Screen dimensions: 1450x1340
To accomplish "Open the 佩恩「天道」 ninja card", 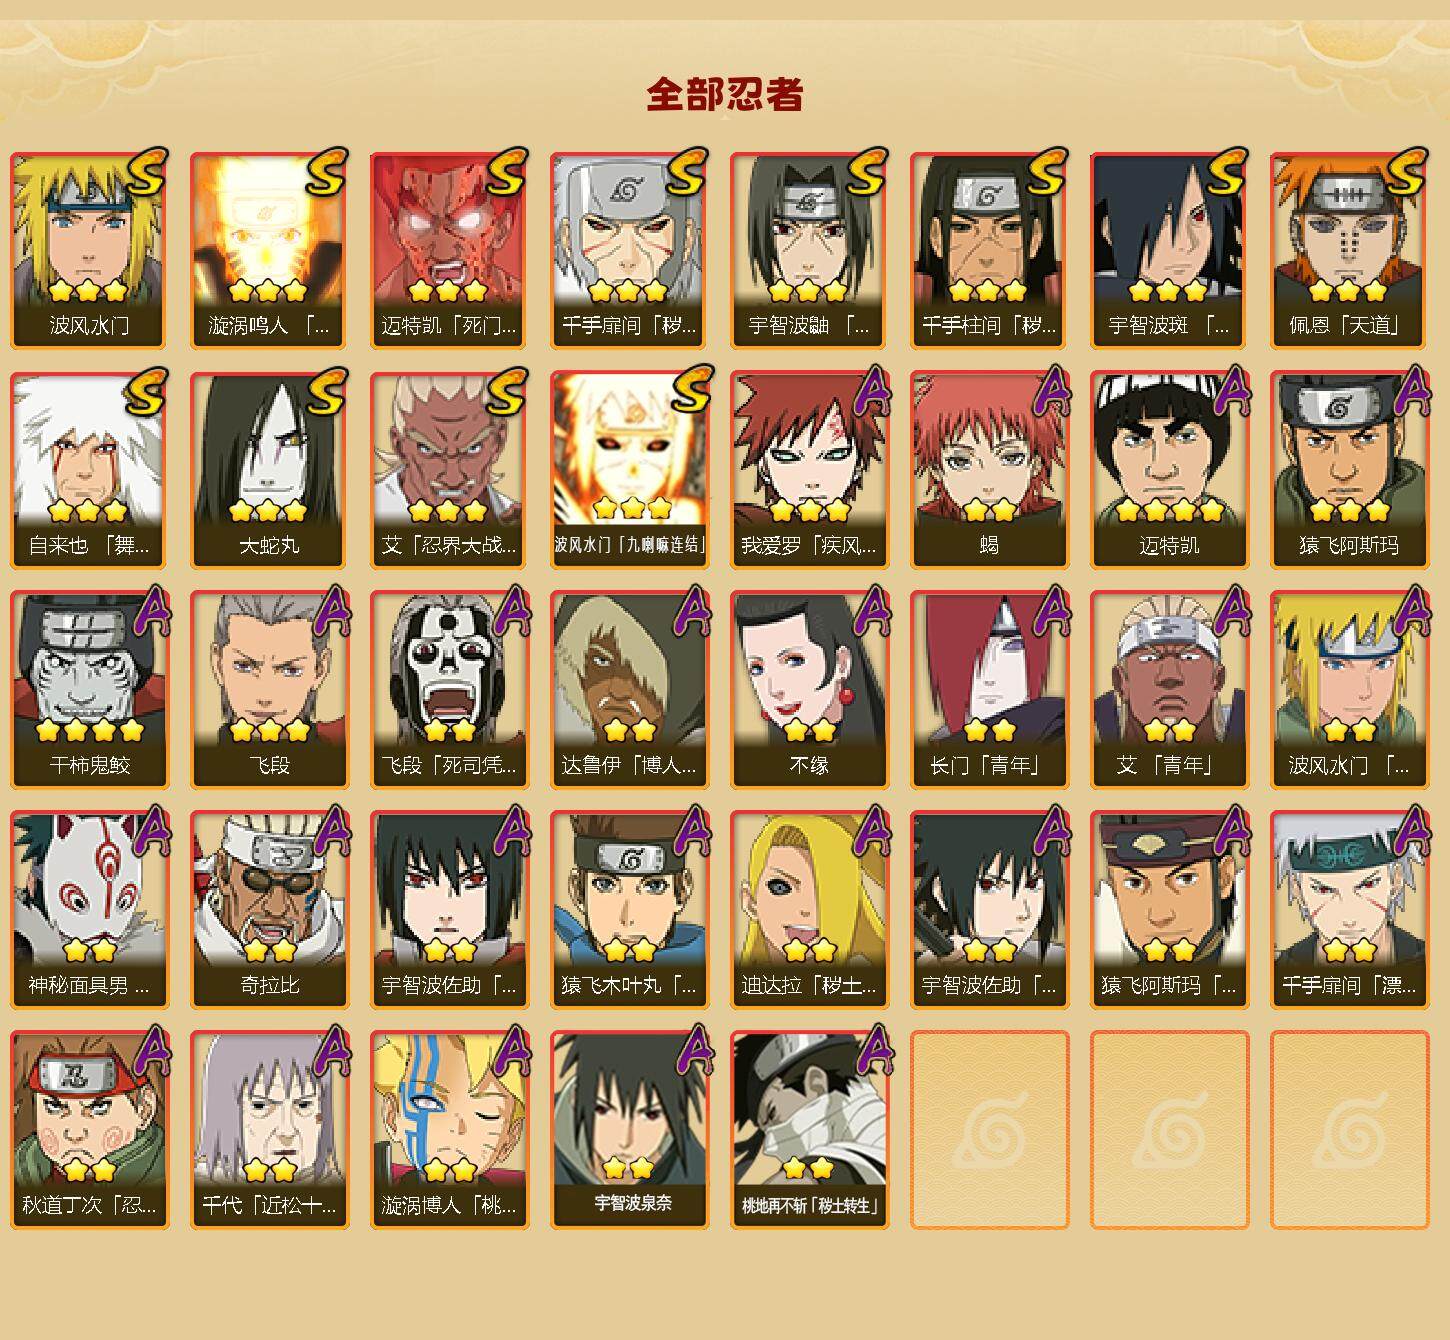I will click(x=1349, y=250).
